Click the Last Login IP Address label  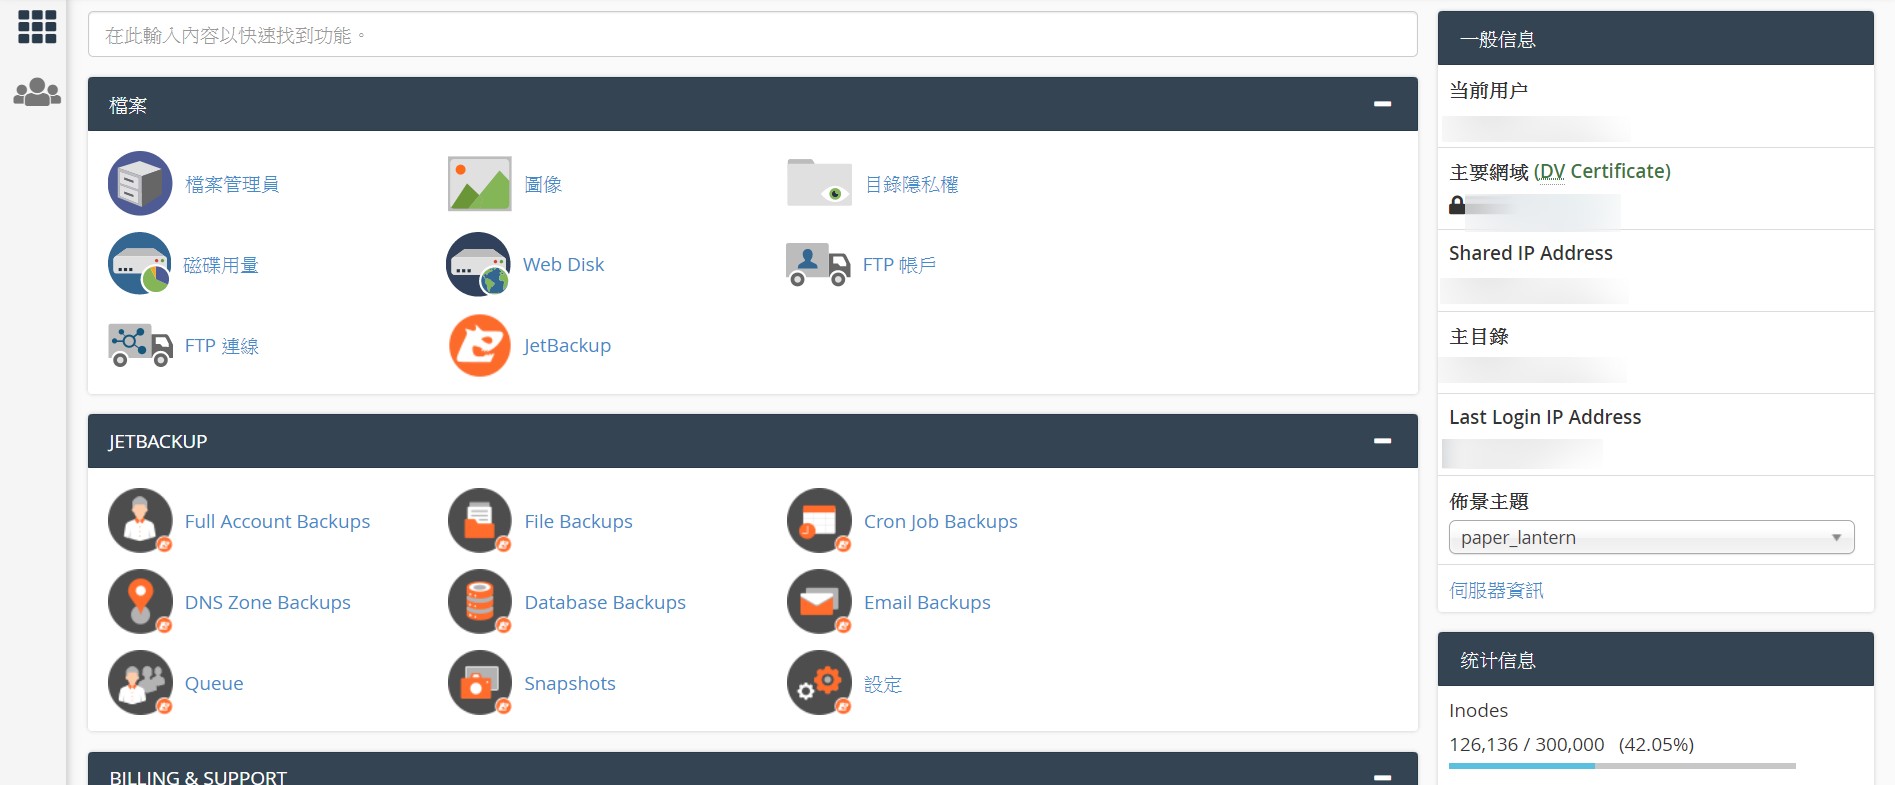1545,417
